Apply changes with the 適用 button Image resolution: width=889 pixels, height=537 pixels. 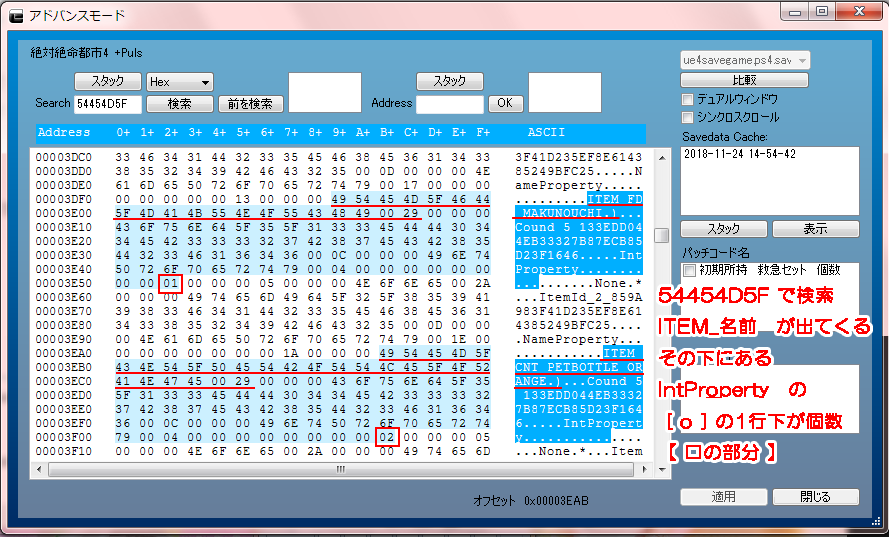click(724, 496)
